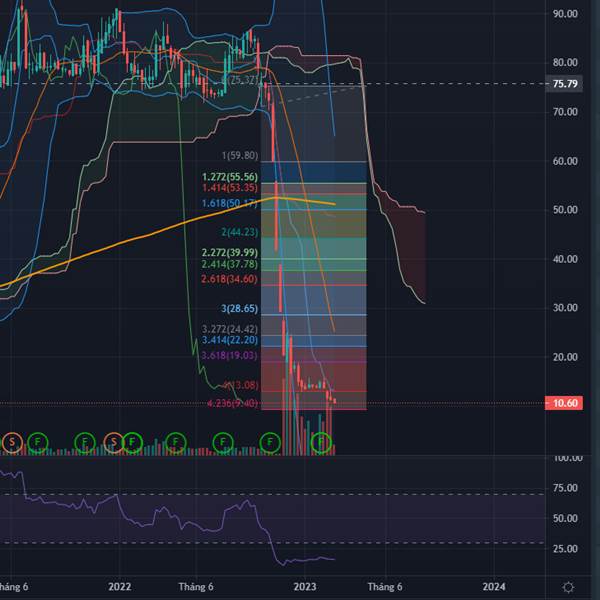This screenshot has height=600, width=600.
Task: Click Fibonacci level label 2(44.23)
Action: click(x=240, y=232)
